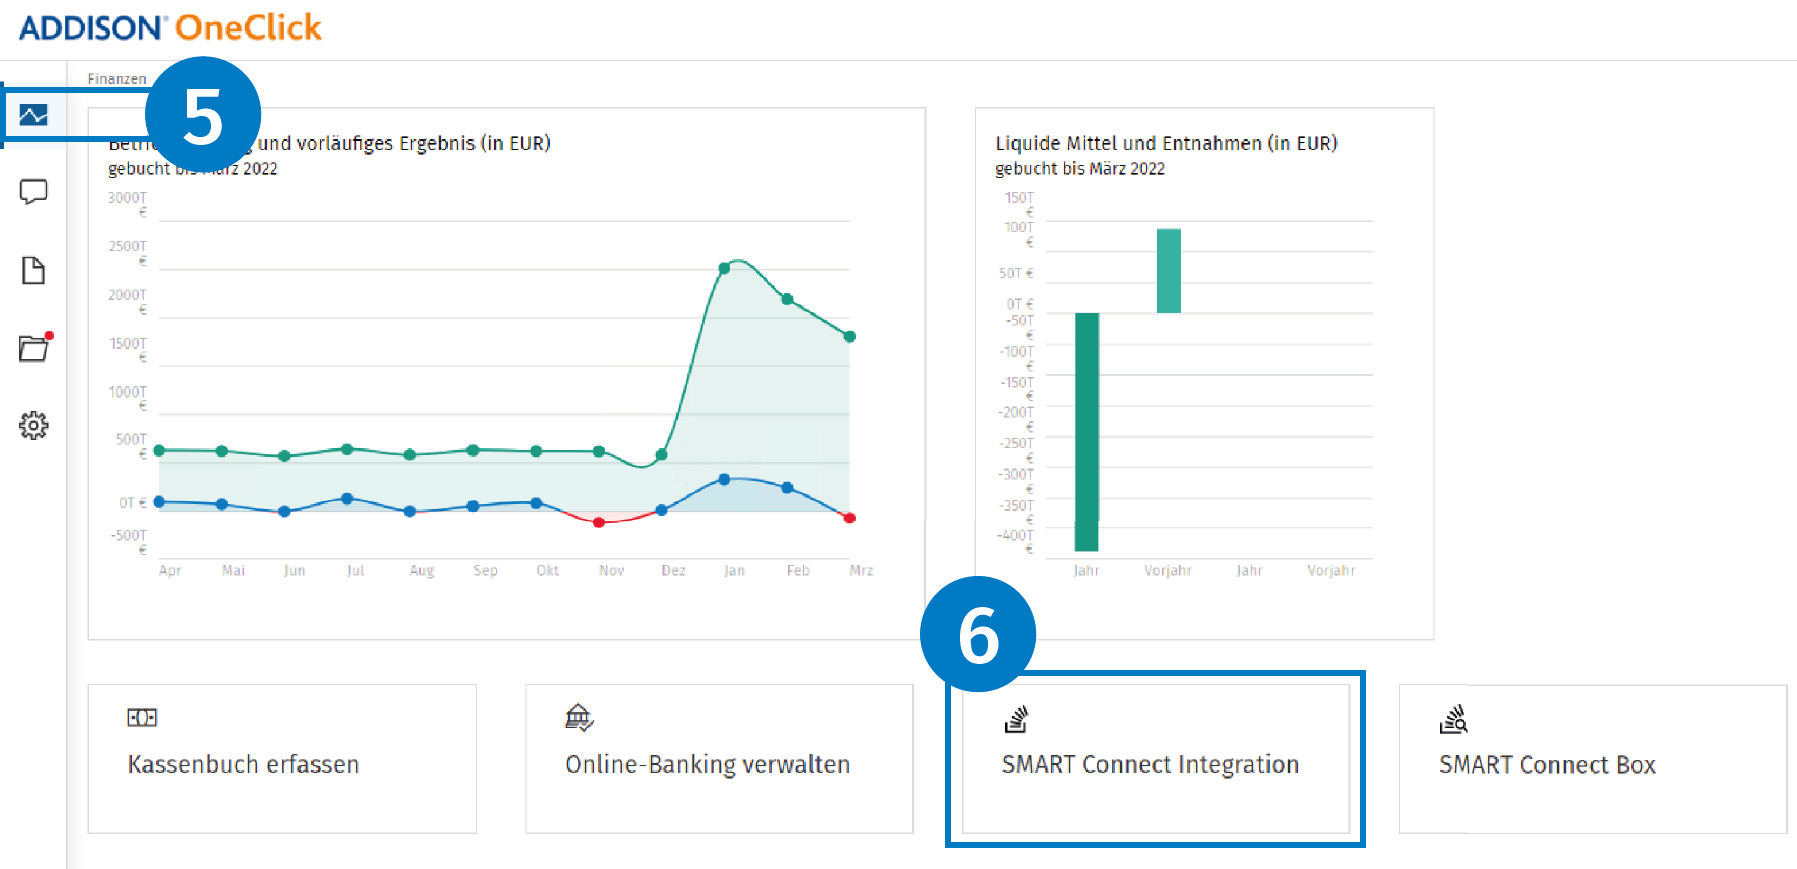This screenshot has height=869, width=1797.
Task: Click the -400T € axis value
Action: tap(1016, 541)
